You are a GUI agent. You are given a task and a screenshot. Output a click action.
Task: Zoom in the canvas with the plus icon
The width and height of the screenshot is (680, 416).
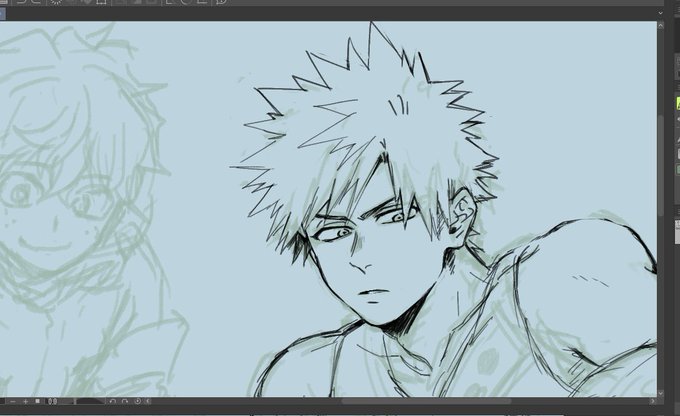coord(25,402)
